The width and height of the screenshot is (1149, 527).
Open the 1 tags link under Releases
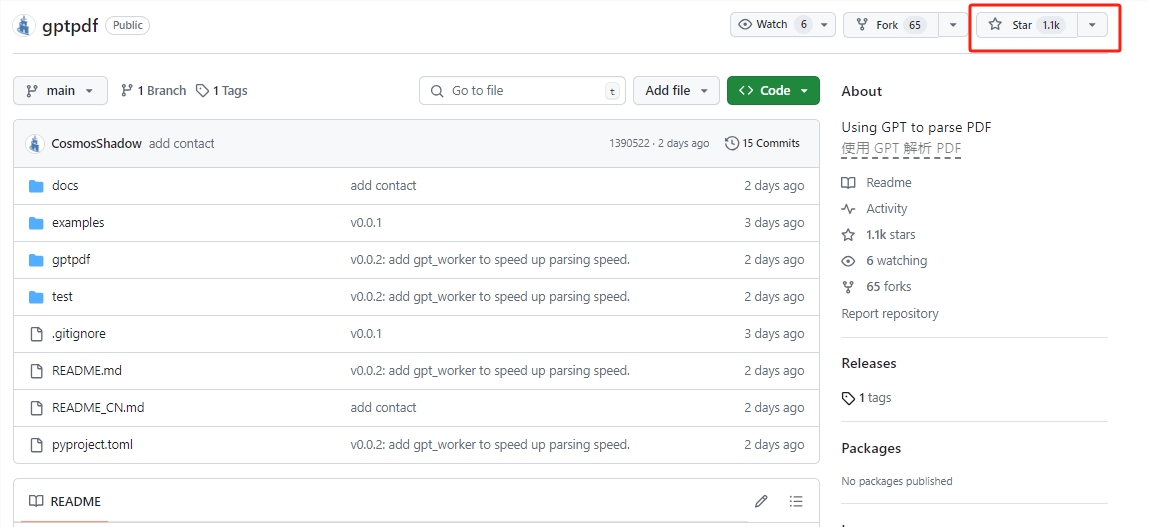866,398
